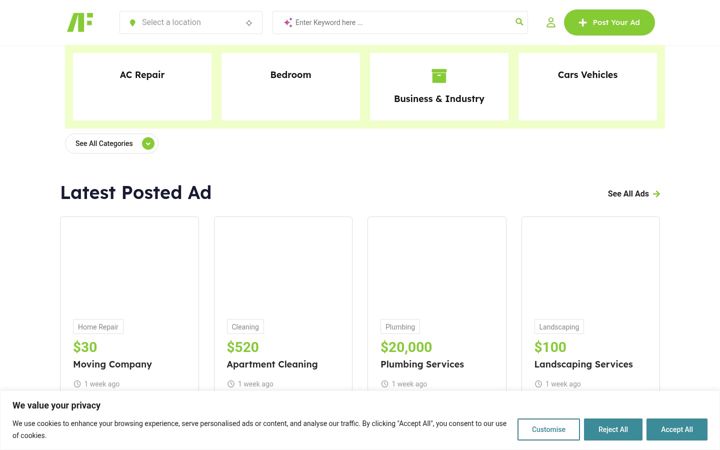Open the Business & Industry category
The height and width of the screenshot is (450, 720).
click(439, 86)
